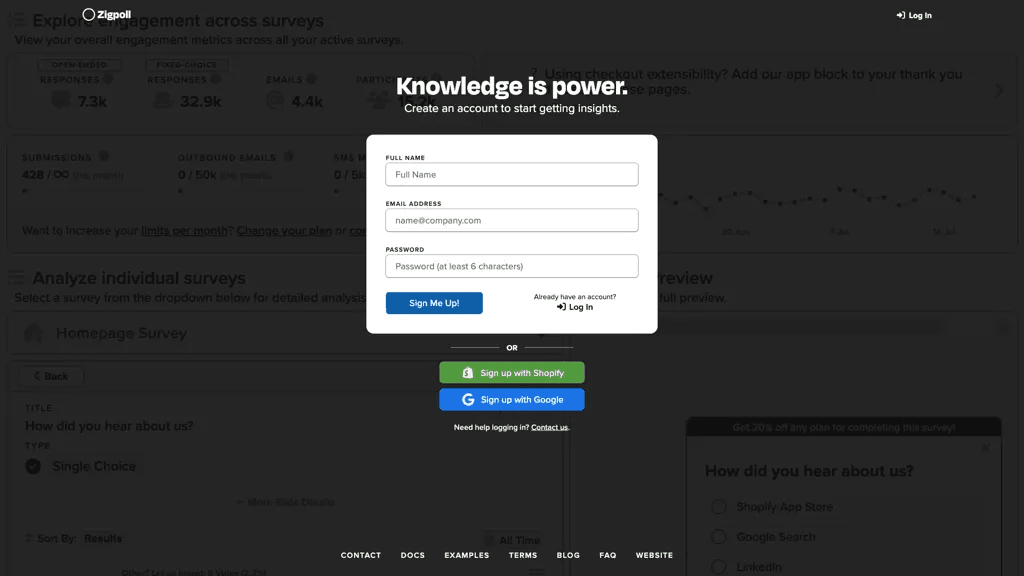Viewport: 1024px width, 576px height.
Task: Click login arrow icon below 'Already have an account?'
Action: 561,307
